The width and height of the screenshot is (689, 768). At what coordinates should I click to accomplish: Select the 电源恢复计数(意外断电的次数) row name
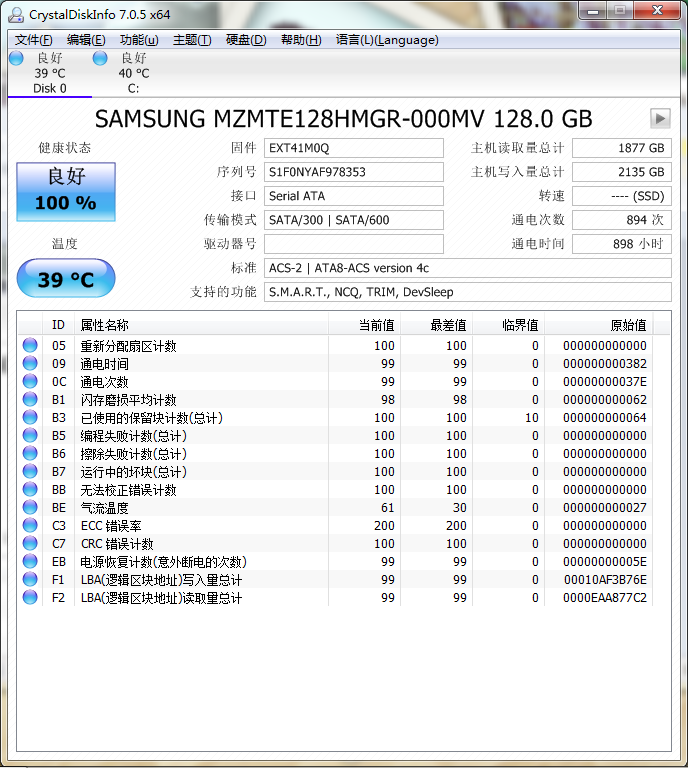[x=164, y=562]
